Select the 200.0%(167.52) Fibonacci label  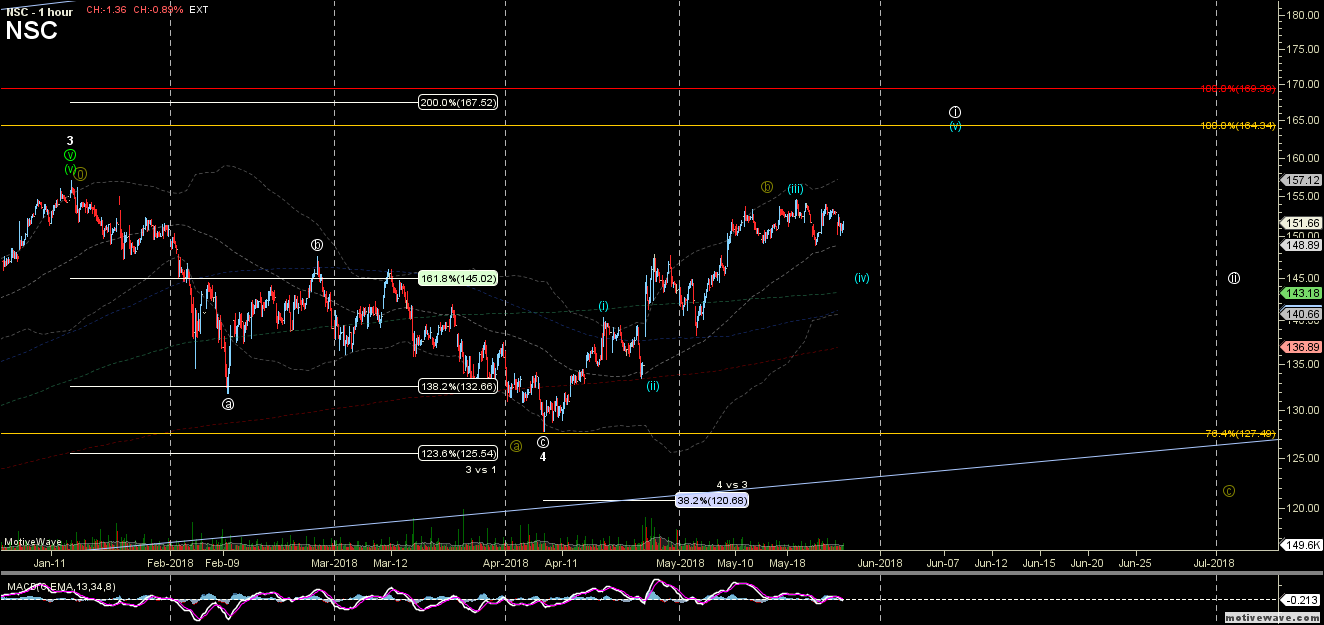click(x=457, y=102)
